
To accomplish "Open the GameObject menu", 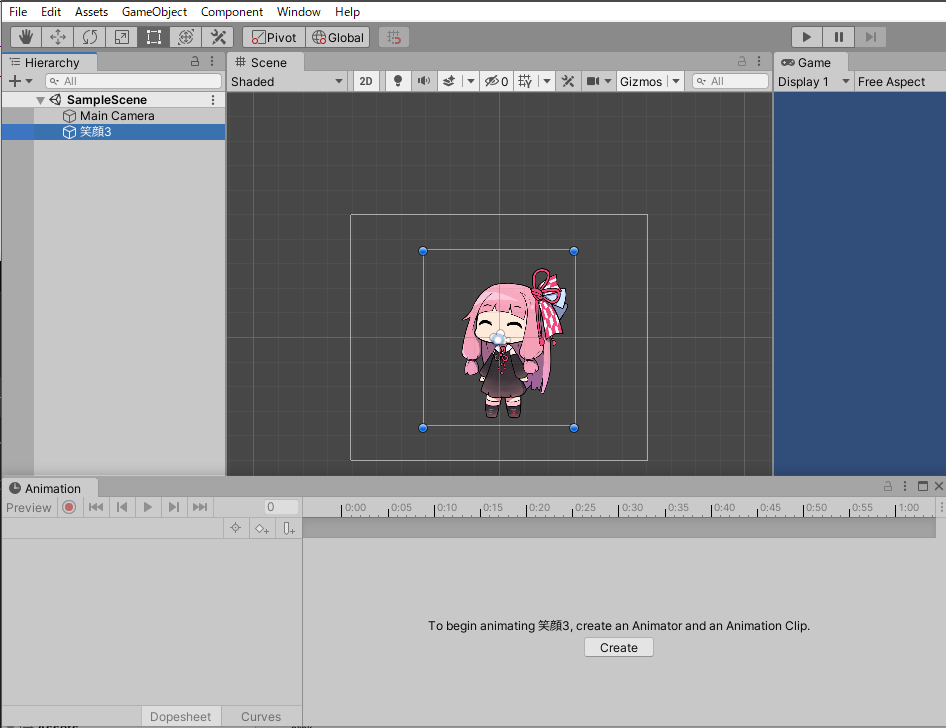I will (x=154, y=11).
